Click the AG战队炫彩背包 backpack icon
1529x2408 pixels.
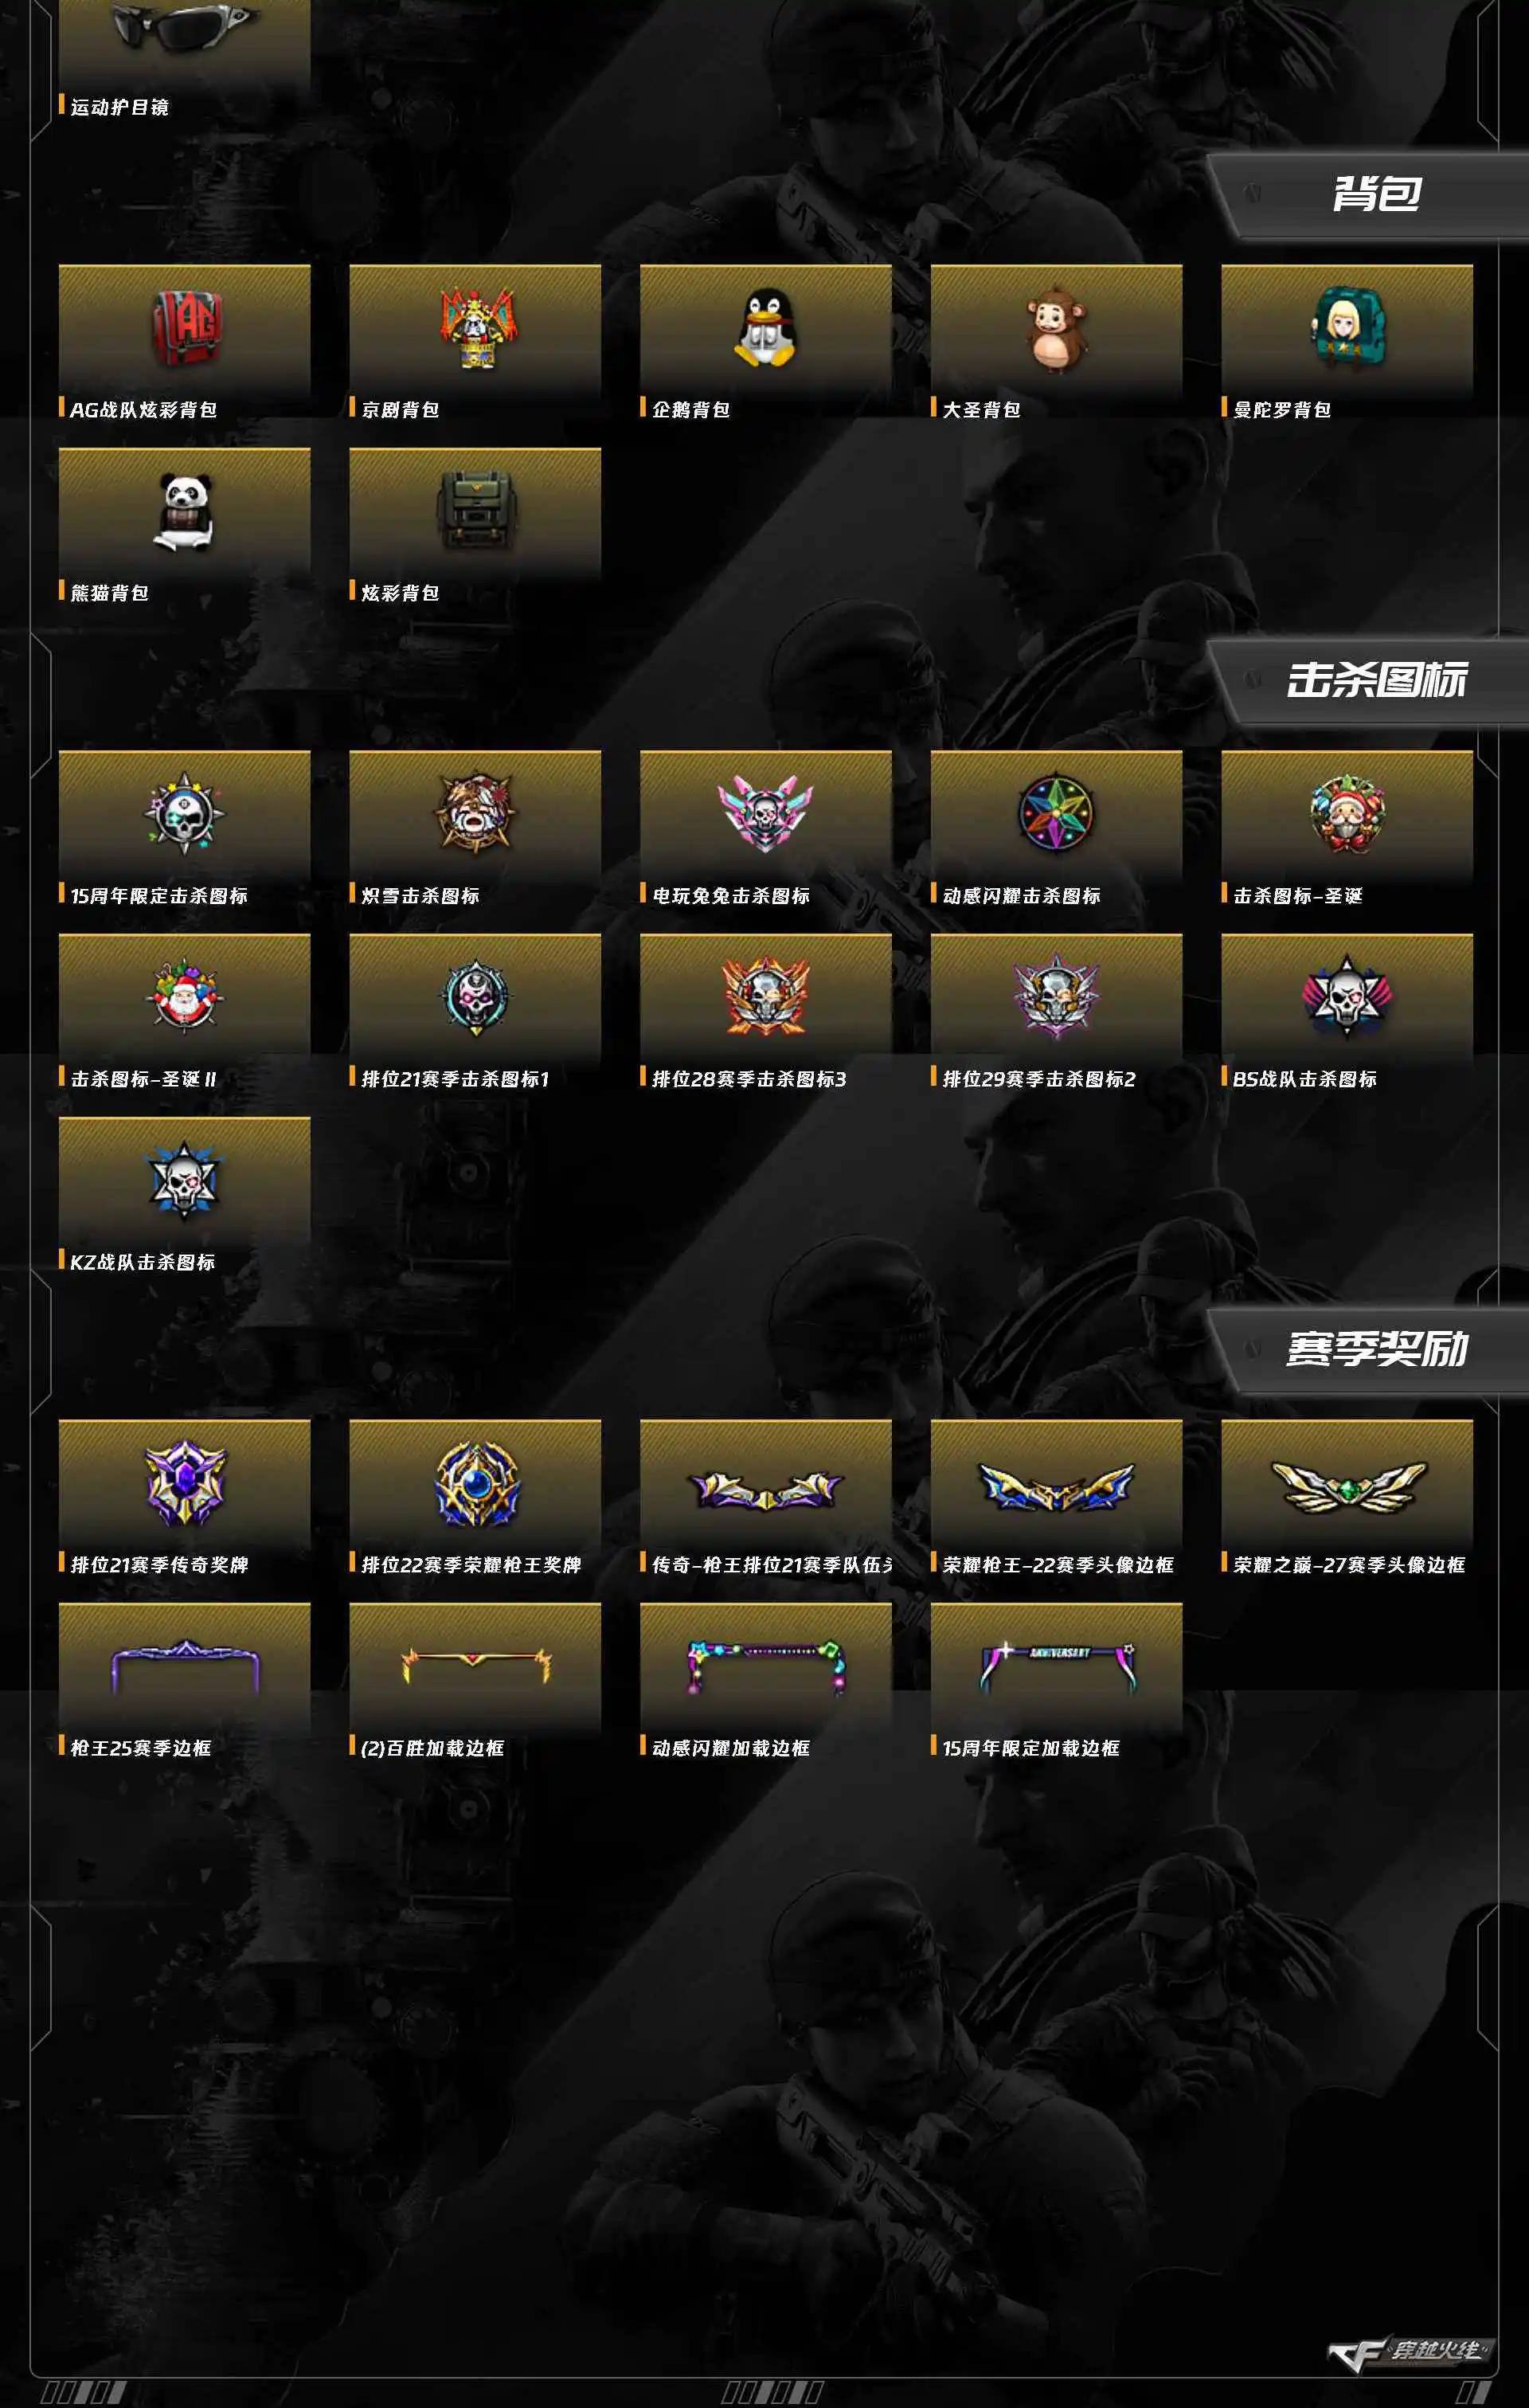(x=185, y=327)
